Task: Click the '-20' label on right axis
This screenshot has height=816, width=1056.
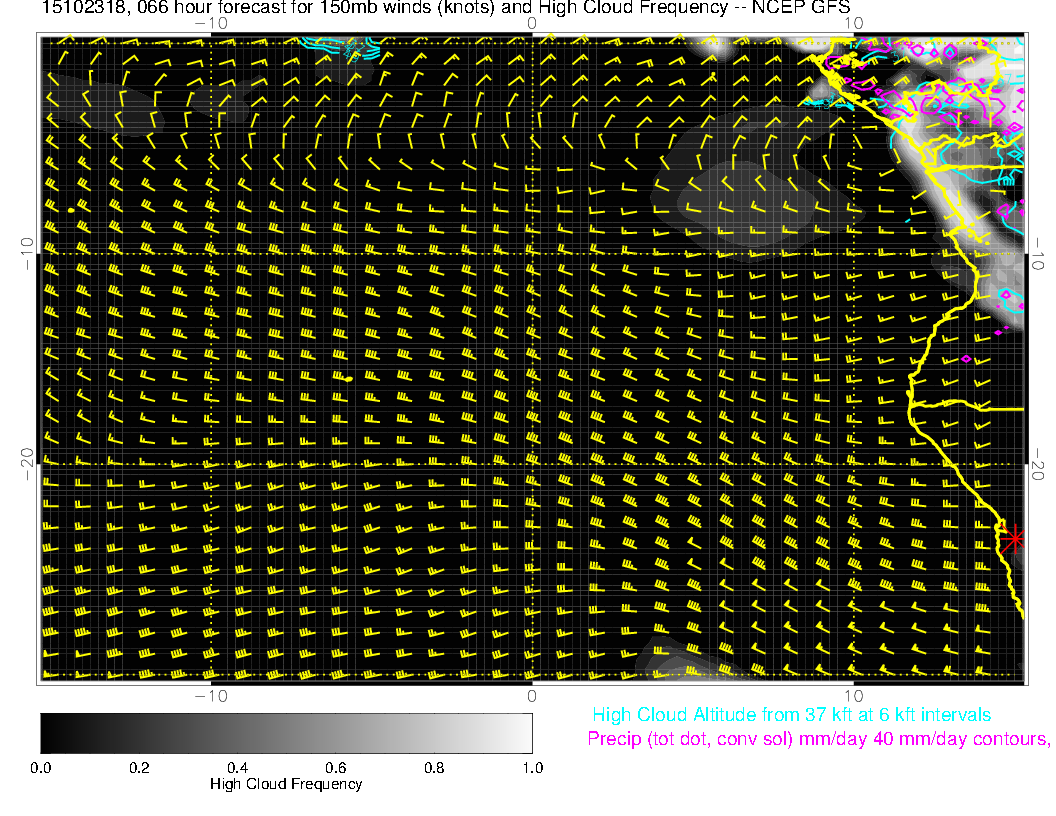Action: 1039,463
